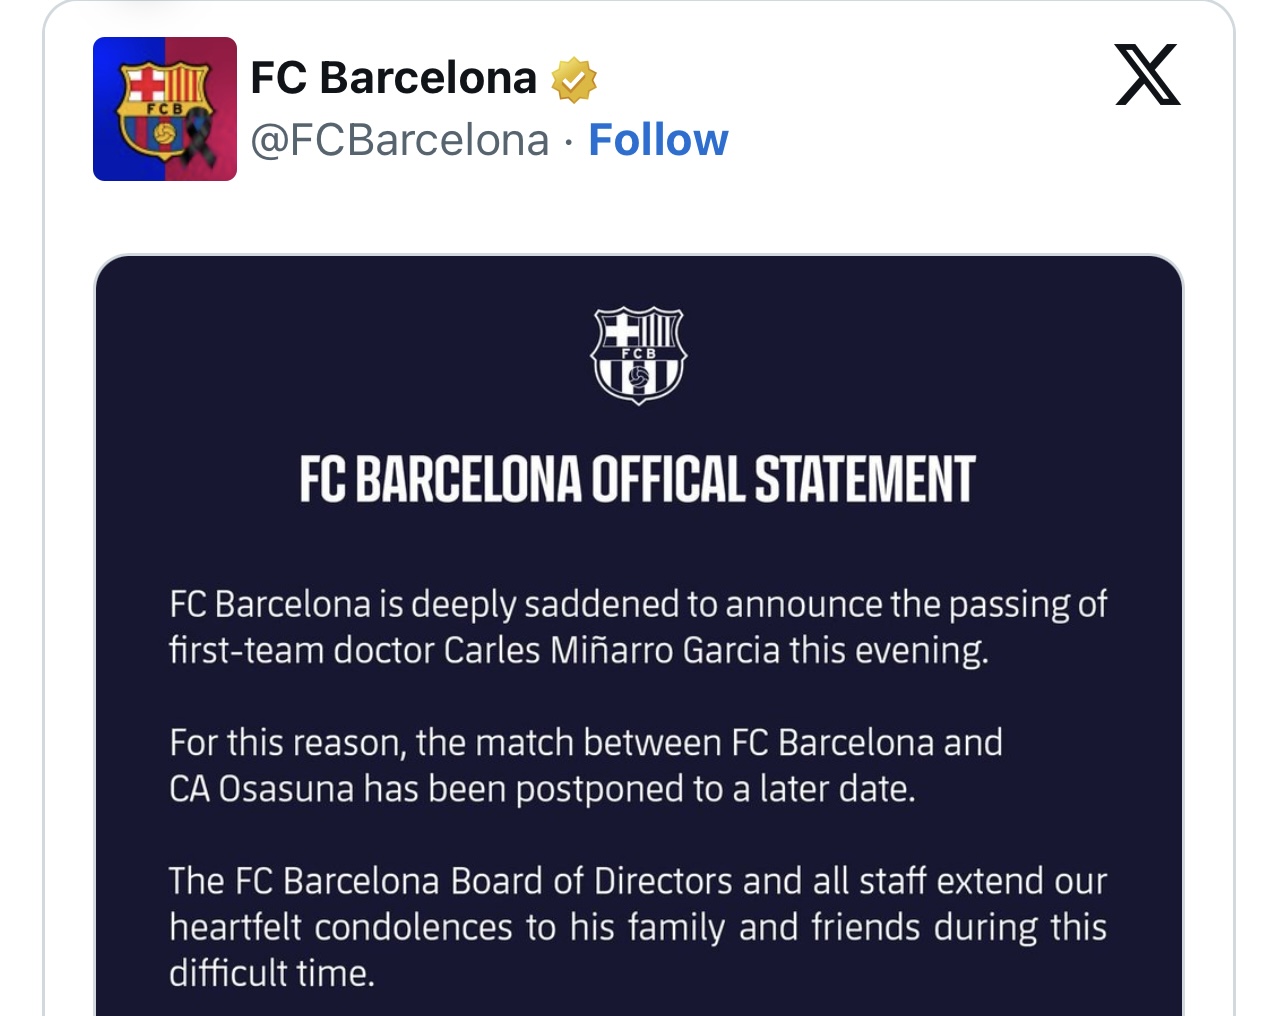Click the FC Barcelona profile avatar
Viewport: 1281px width, 1016px height.
coord(165,109)
